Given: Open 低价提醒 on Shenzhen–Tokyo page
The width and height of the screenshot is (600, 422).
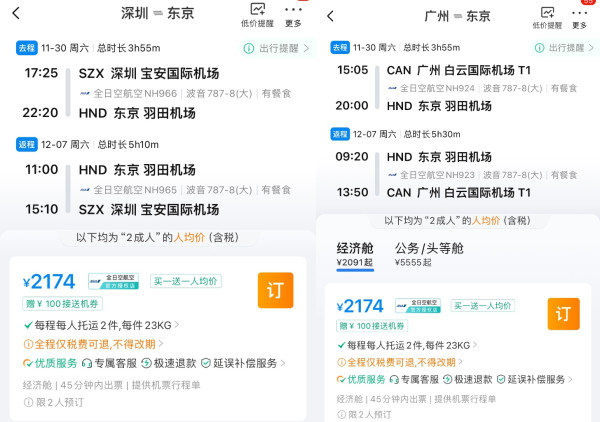Looking at the screenshot, I should [x=257, y=15].
